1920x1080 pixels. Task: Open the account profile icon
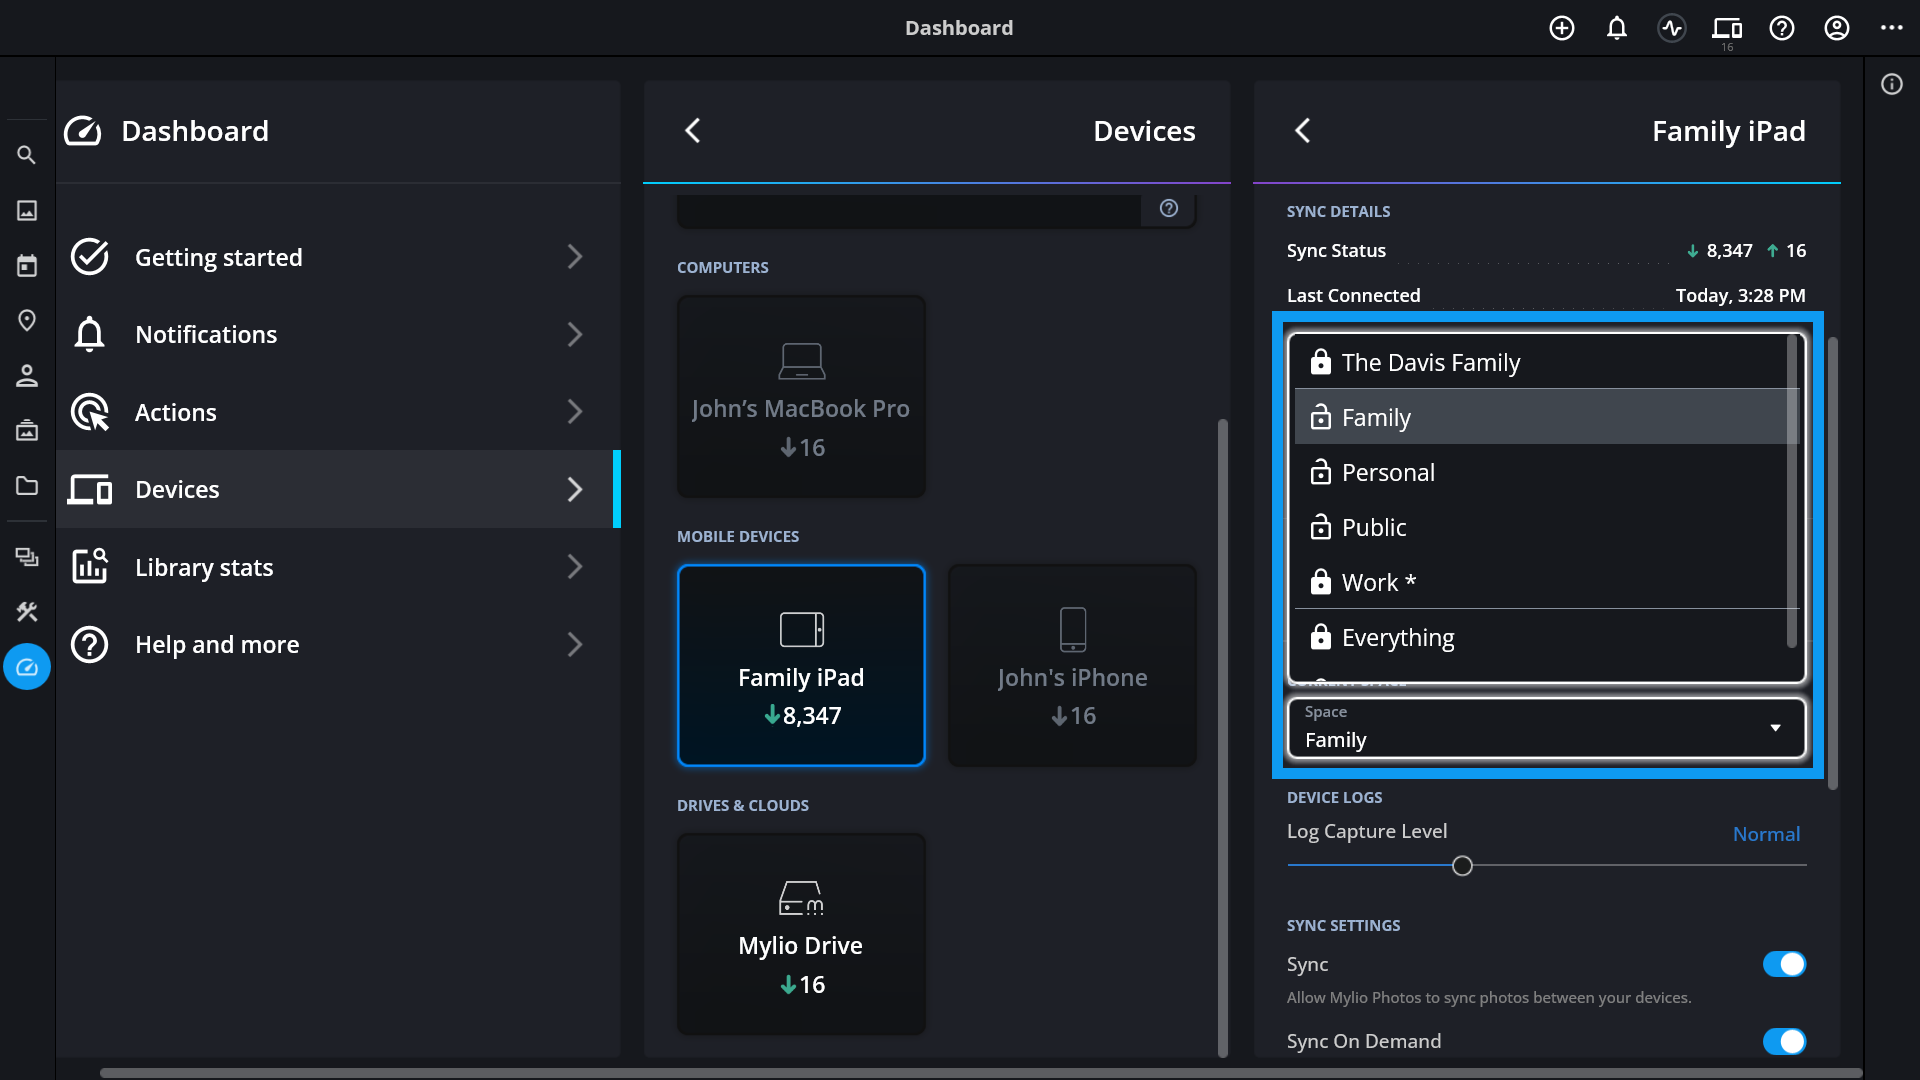pyautogui.click(x=1837, y=28)
